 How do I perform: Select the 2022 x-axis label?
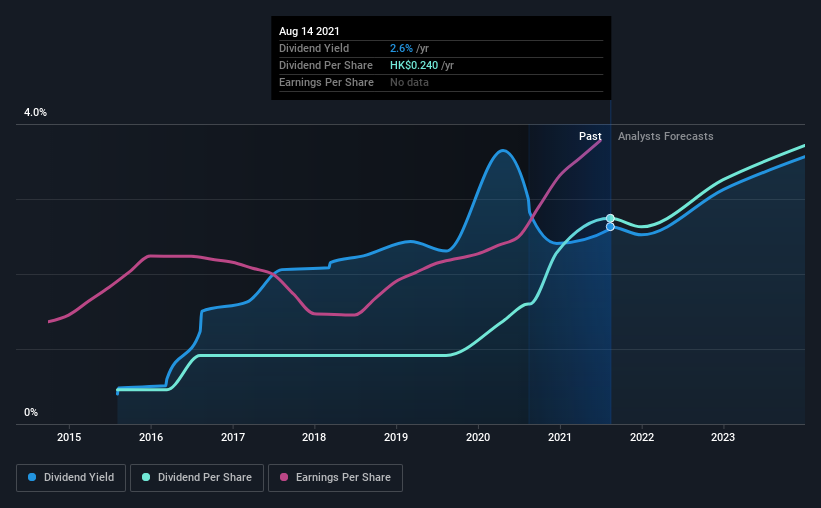(x=642, y=437)
